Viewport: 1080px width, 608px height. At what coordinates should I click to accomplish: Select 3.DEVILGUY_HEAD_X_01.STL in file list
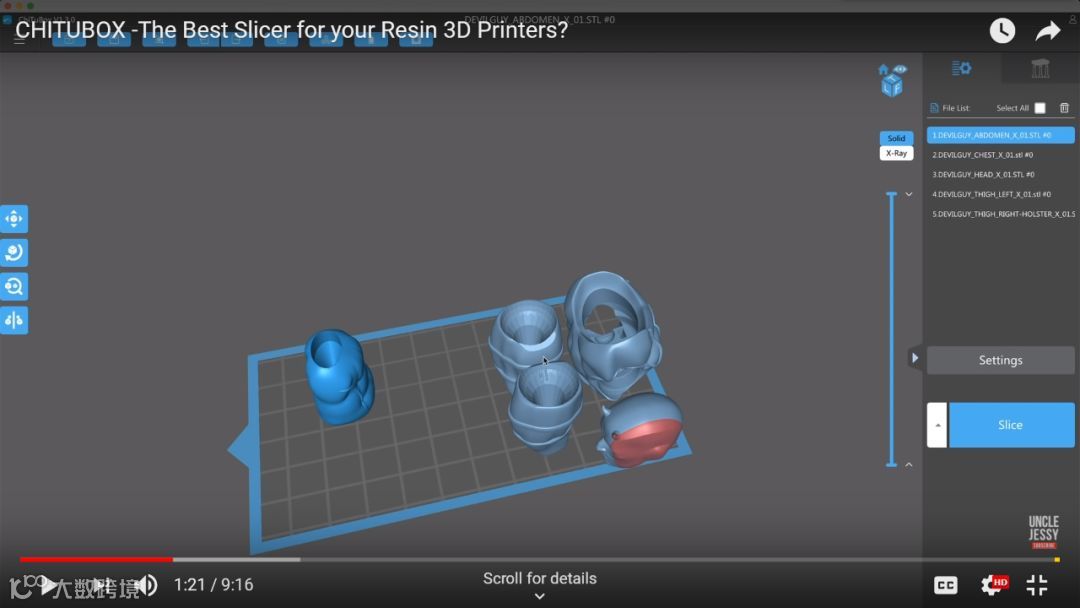(1000, 174)
